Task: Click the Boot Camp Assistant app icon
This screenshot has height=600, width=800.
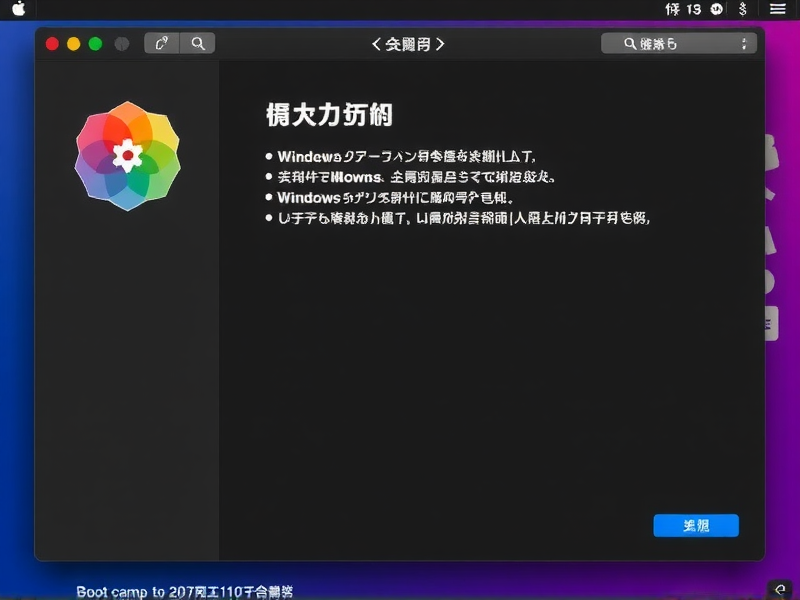Action: tap(127, 155)
